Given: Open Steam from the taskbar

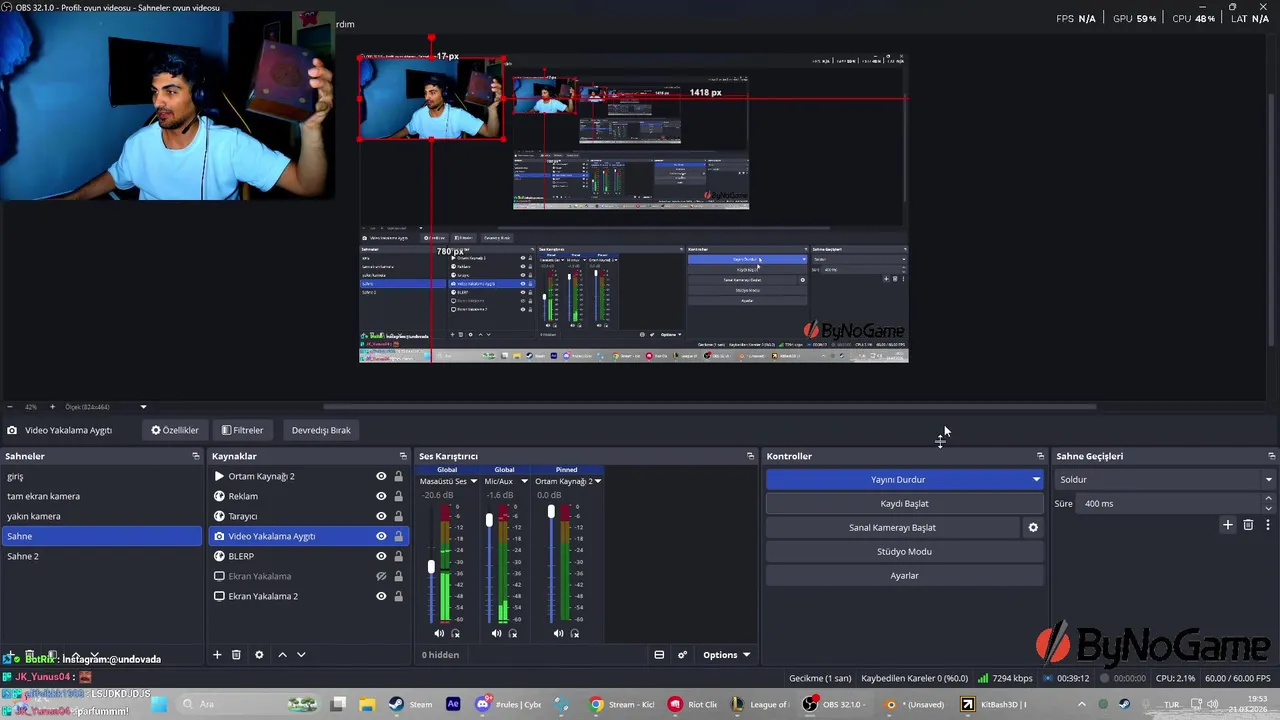Looking at the screenshot, I should (x=410, y=704).
